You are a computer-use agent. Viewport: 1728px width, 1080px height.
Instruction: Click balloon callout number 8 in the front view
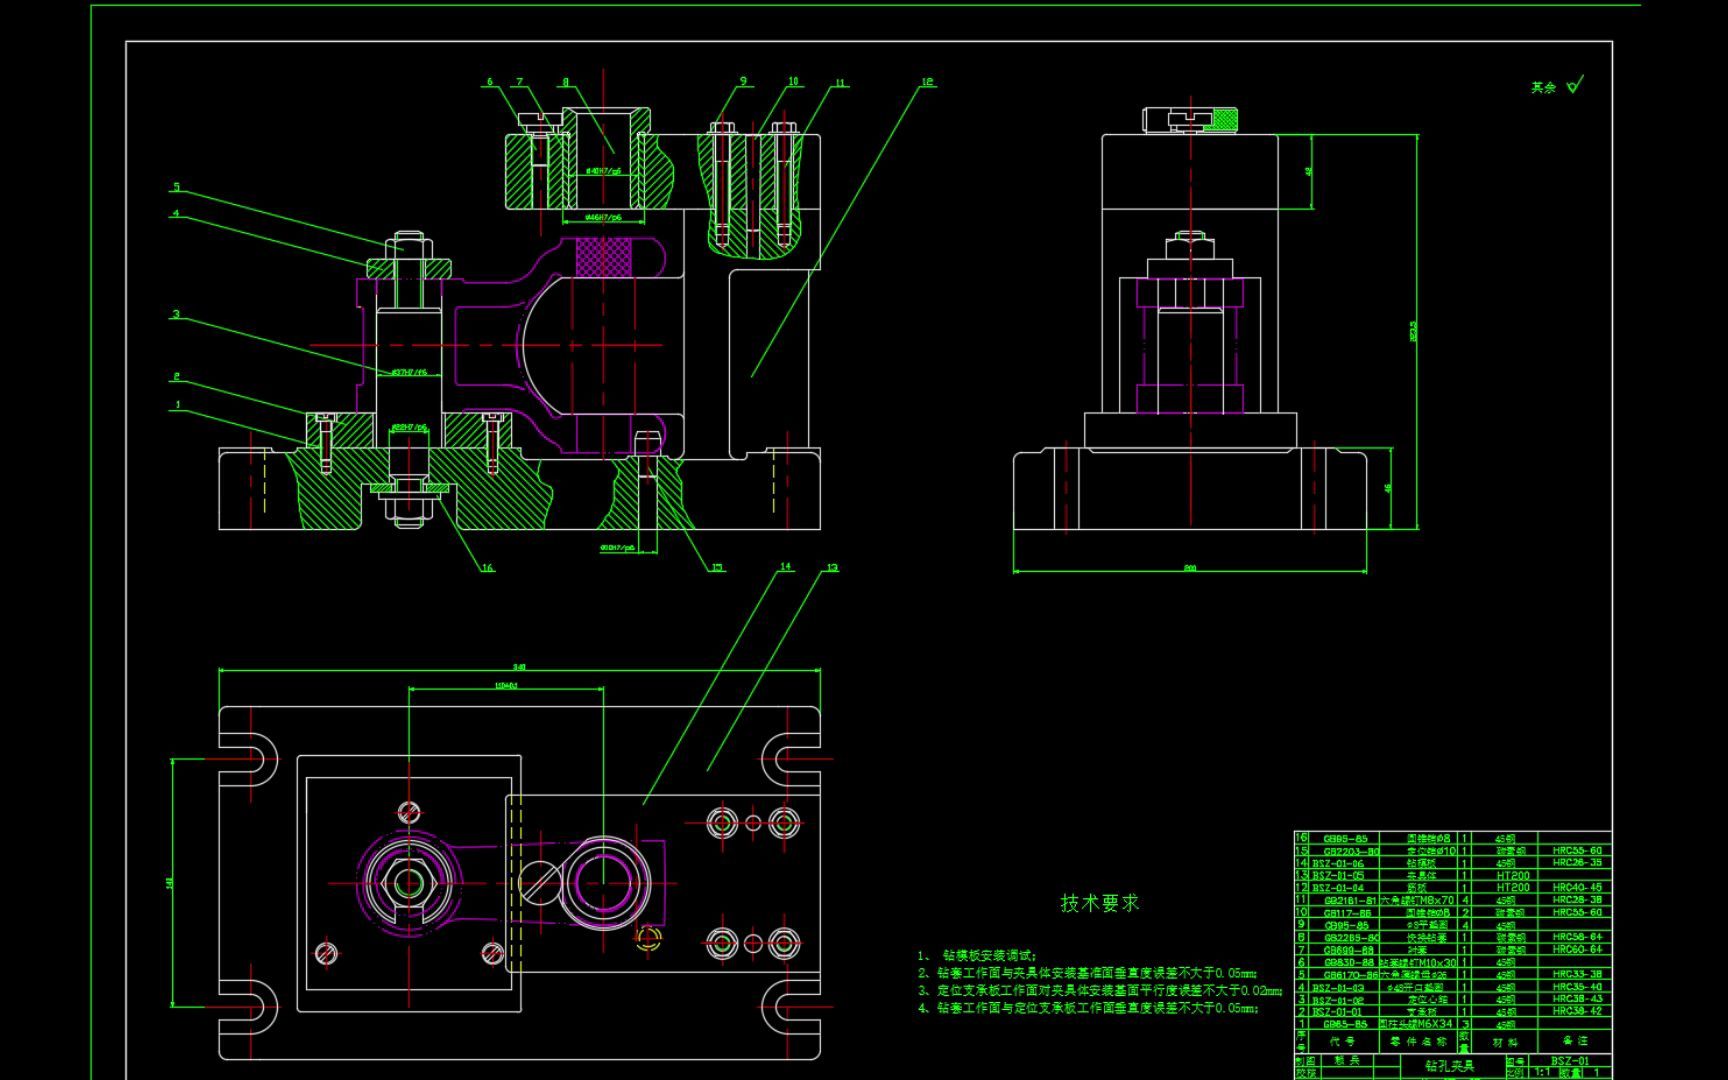(x=565, y=82)
